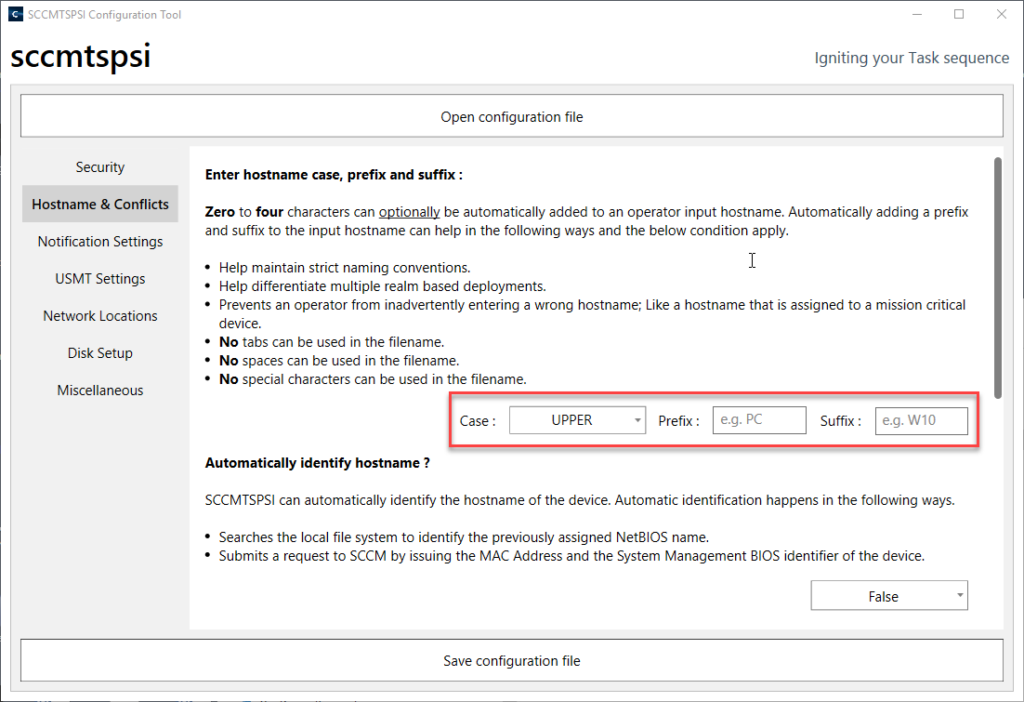Select the Disk Setup tab
Image resolution: width=1024 pixels, height=702 pixels.
pyautogui.click(x=100, y=353)
